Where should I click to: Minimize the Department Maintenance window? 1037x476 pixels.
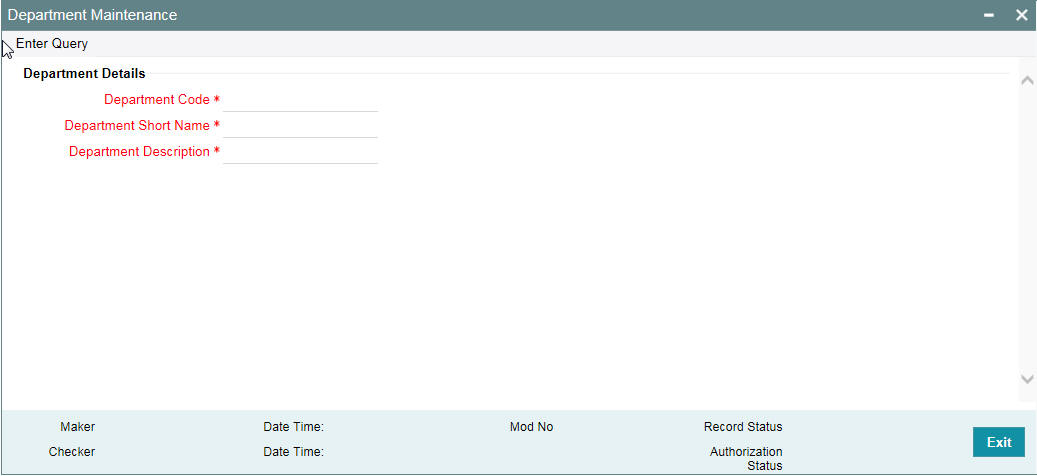click(x=989, y=15)
